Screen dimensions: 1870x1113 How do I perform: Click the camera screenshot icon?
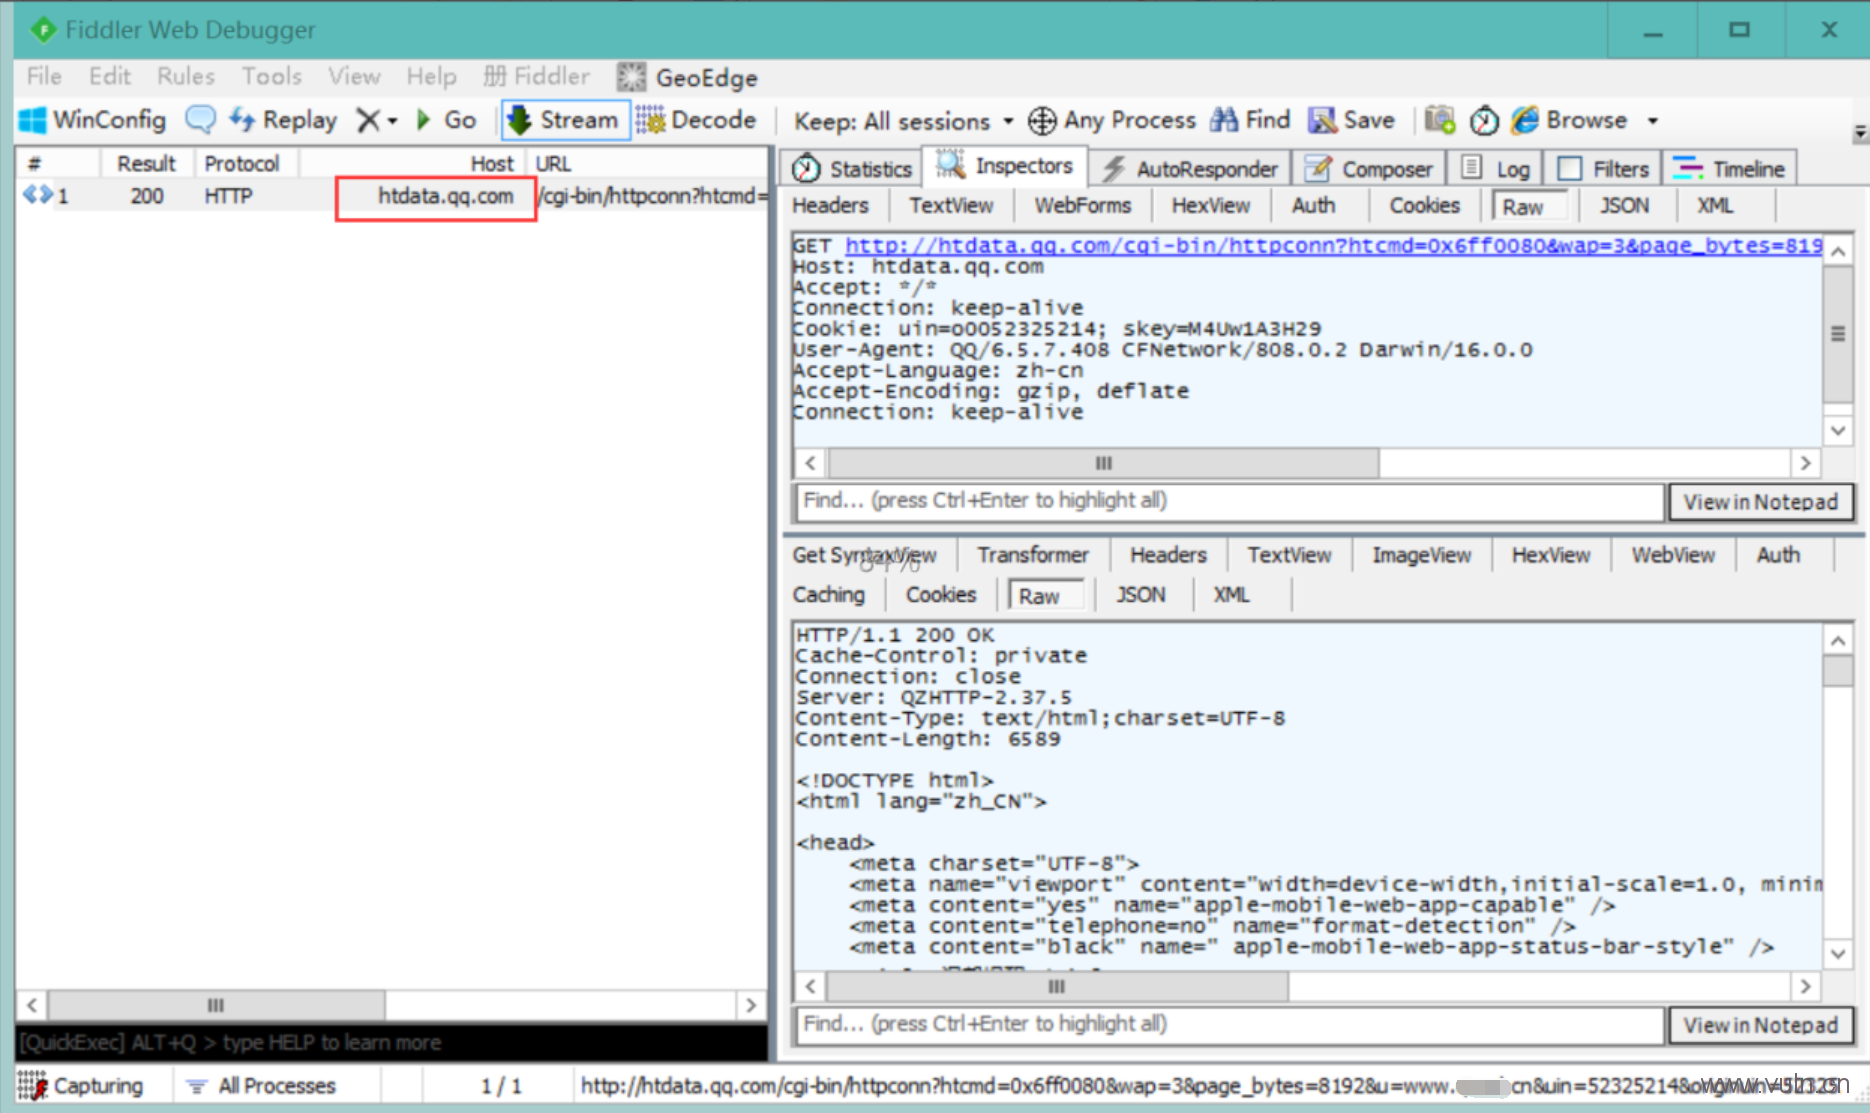(x=1439, y=120)
